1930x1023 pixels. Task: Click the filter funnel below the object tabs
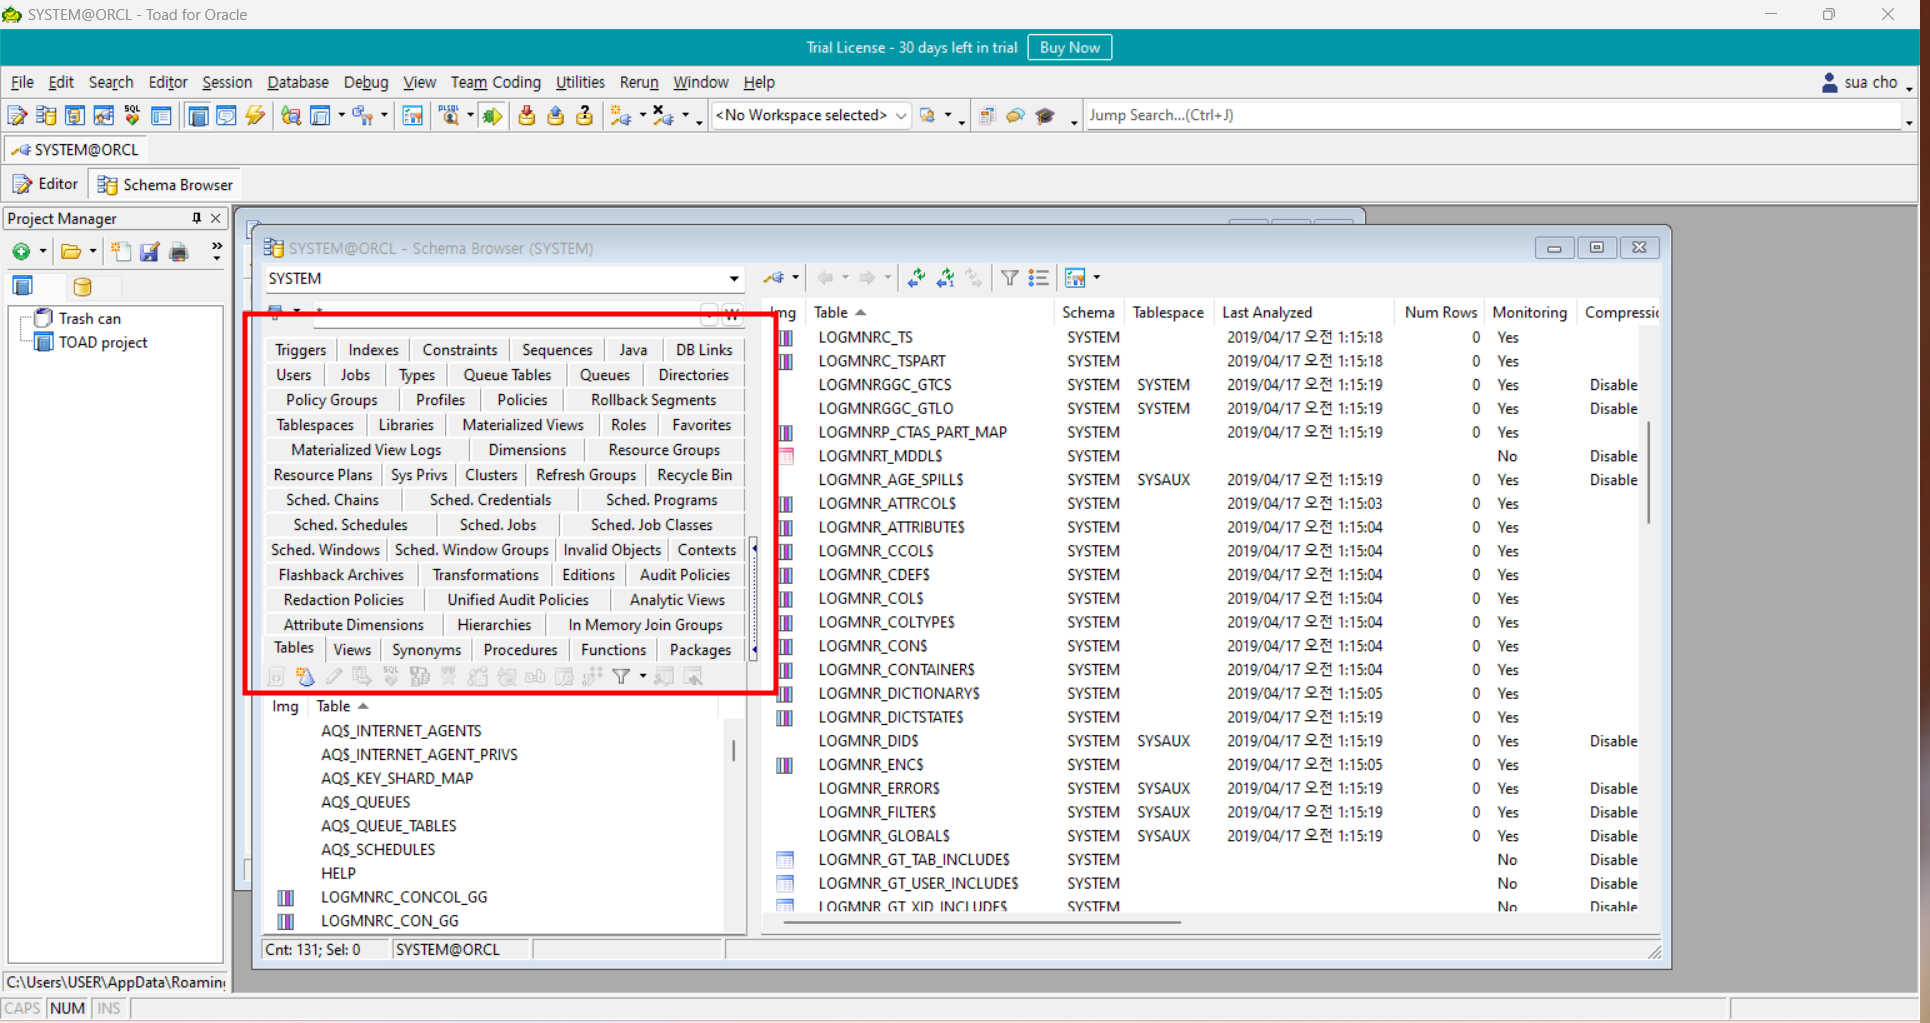point(621,677)
